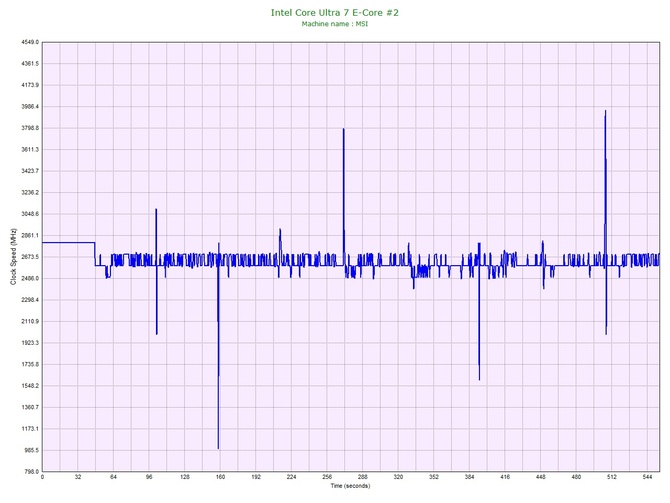
Task: Click the 256 time-axis label
Action: pyautogui.click(x=327, y=477)
